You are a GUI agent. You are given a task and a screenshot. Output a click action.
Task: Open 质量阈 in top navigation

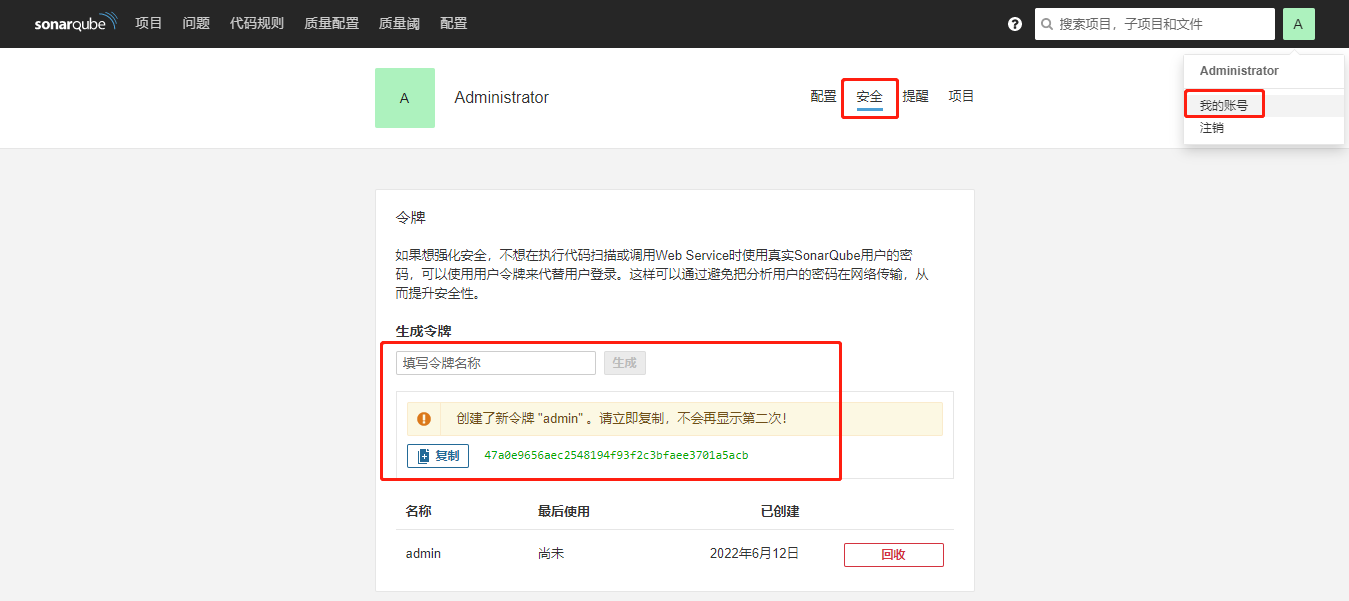[x=400, y=23]
